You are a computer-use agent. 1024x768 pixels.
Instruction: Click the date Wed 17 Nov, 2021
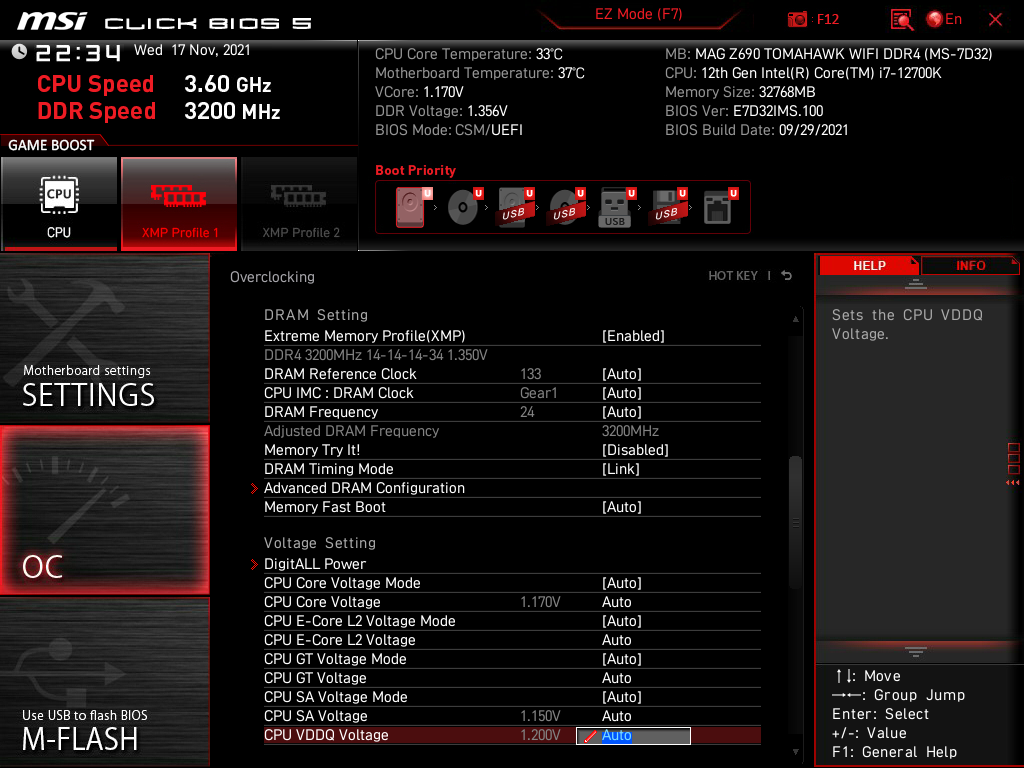[x=192, y=50]
